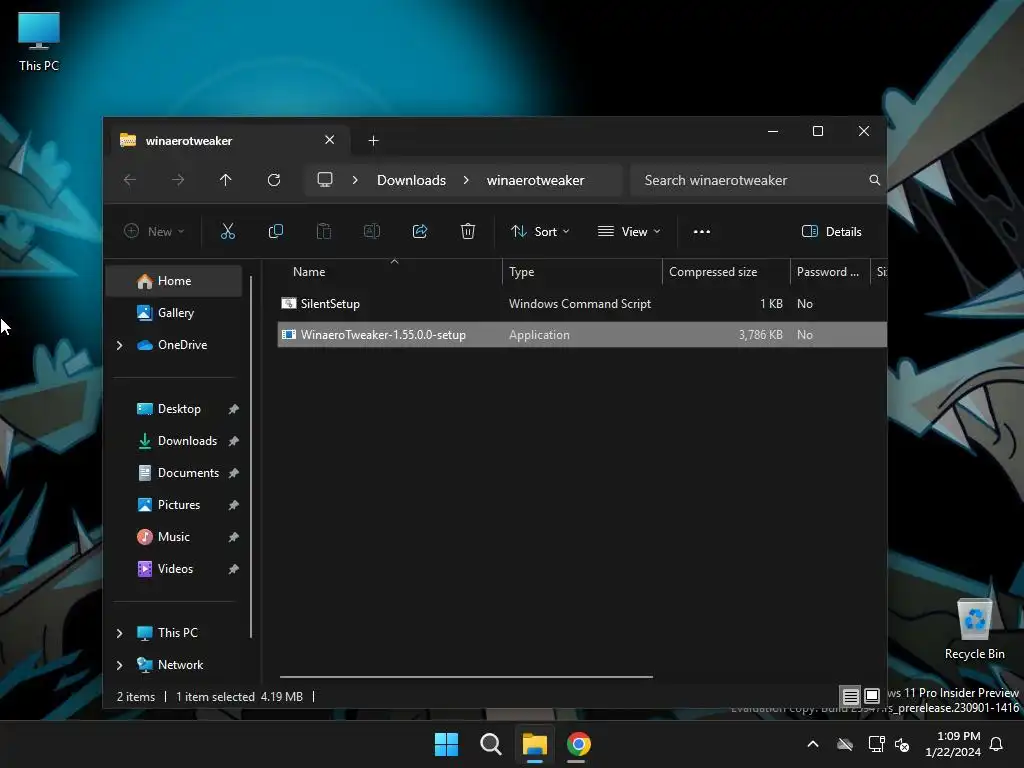Screen dimensions: 1024x768
Task: Click the horizontal scrollbar in file list
Action: coord(466,677)
